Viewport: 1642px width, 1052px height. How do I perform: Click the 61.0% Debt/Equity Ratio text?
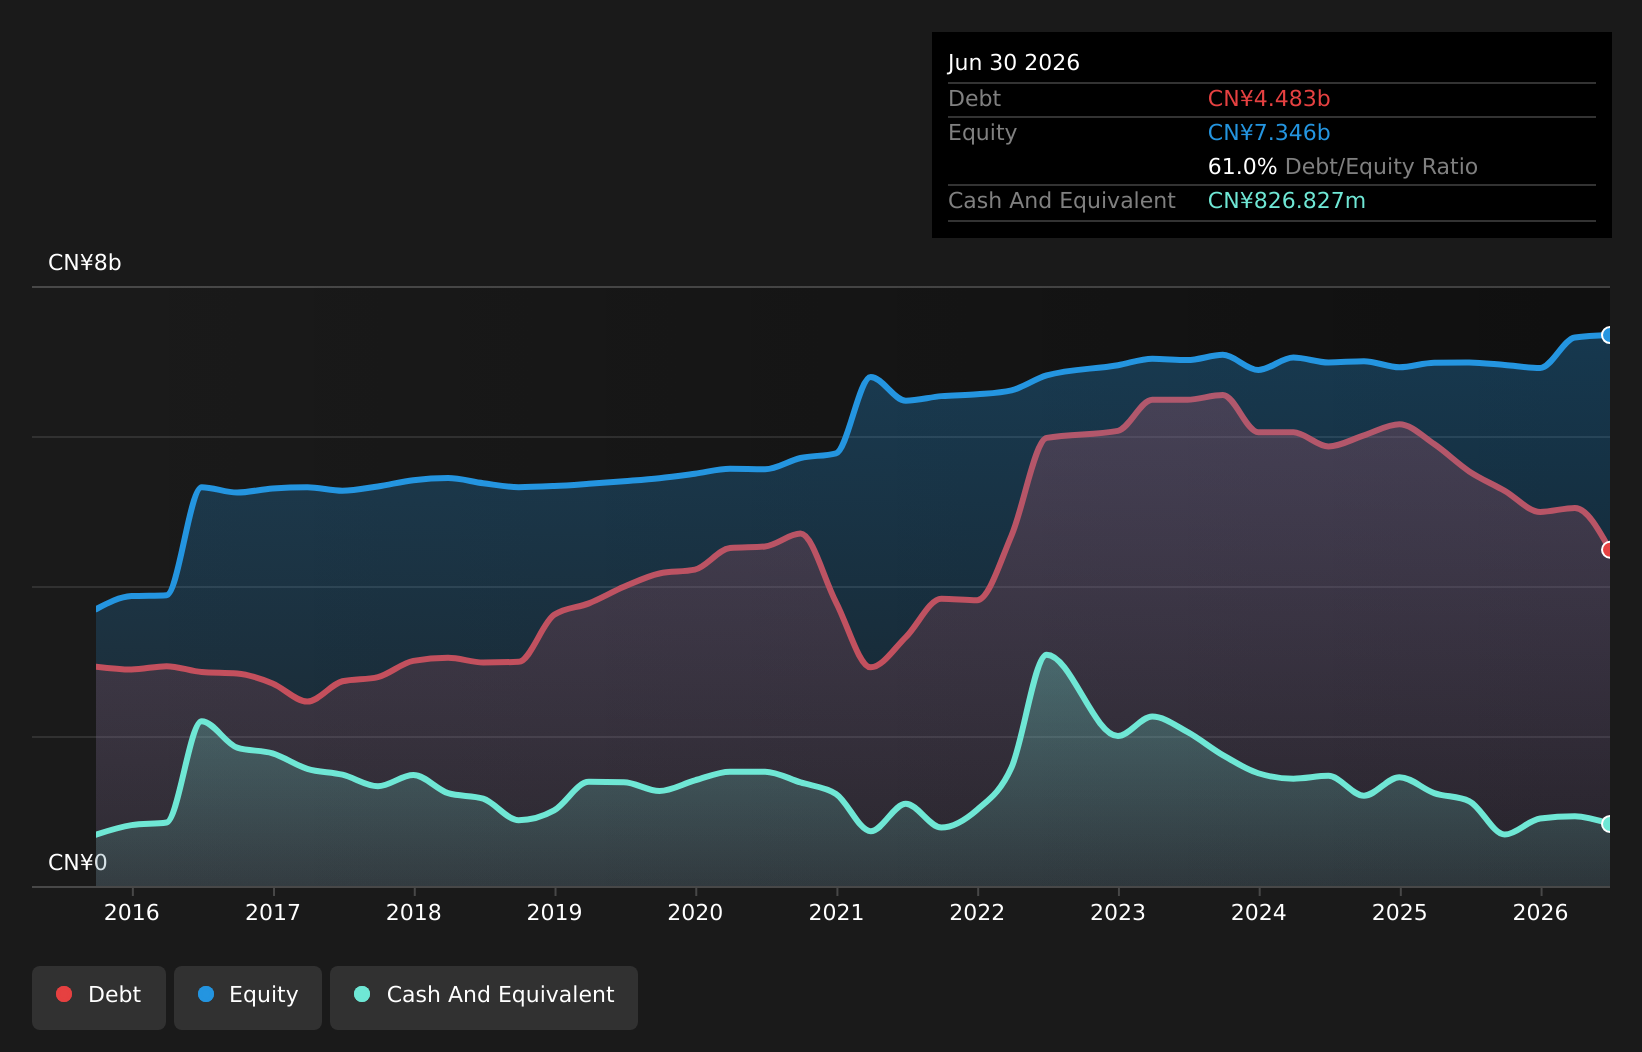tap(1343, 167)
